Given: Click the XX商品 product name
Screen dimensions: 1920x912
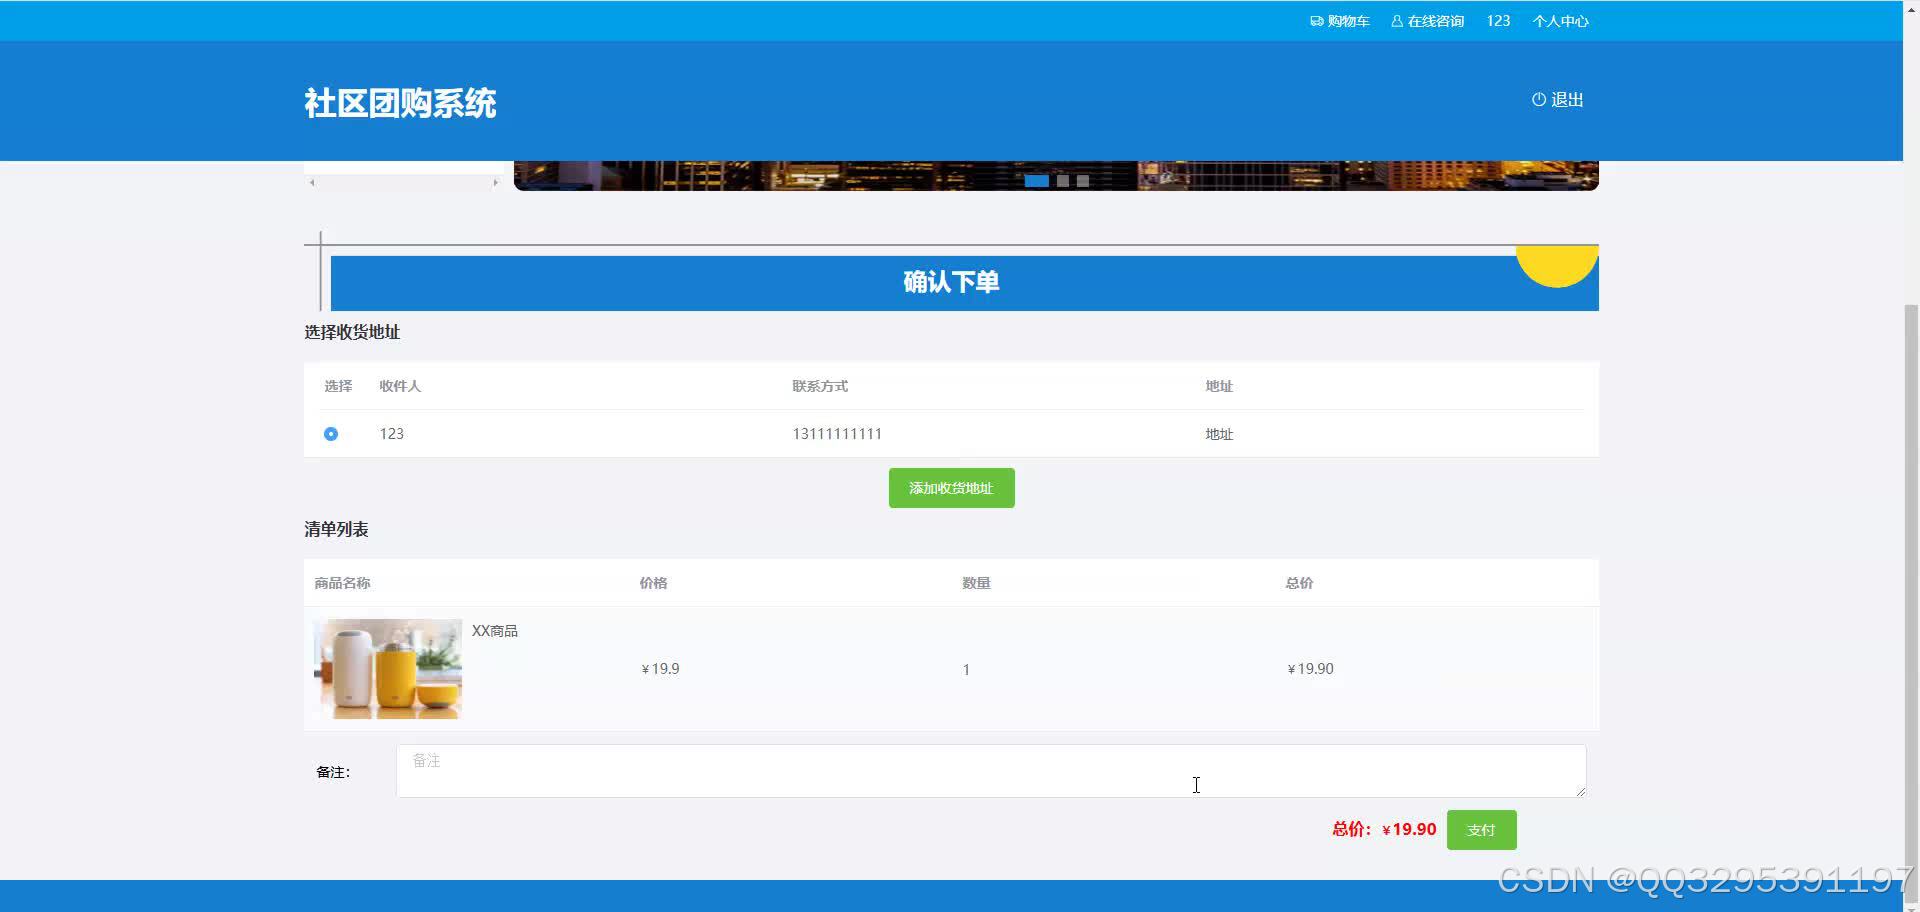Looking at the screenshot, I should pos(495,631).
